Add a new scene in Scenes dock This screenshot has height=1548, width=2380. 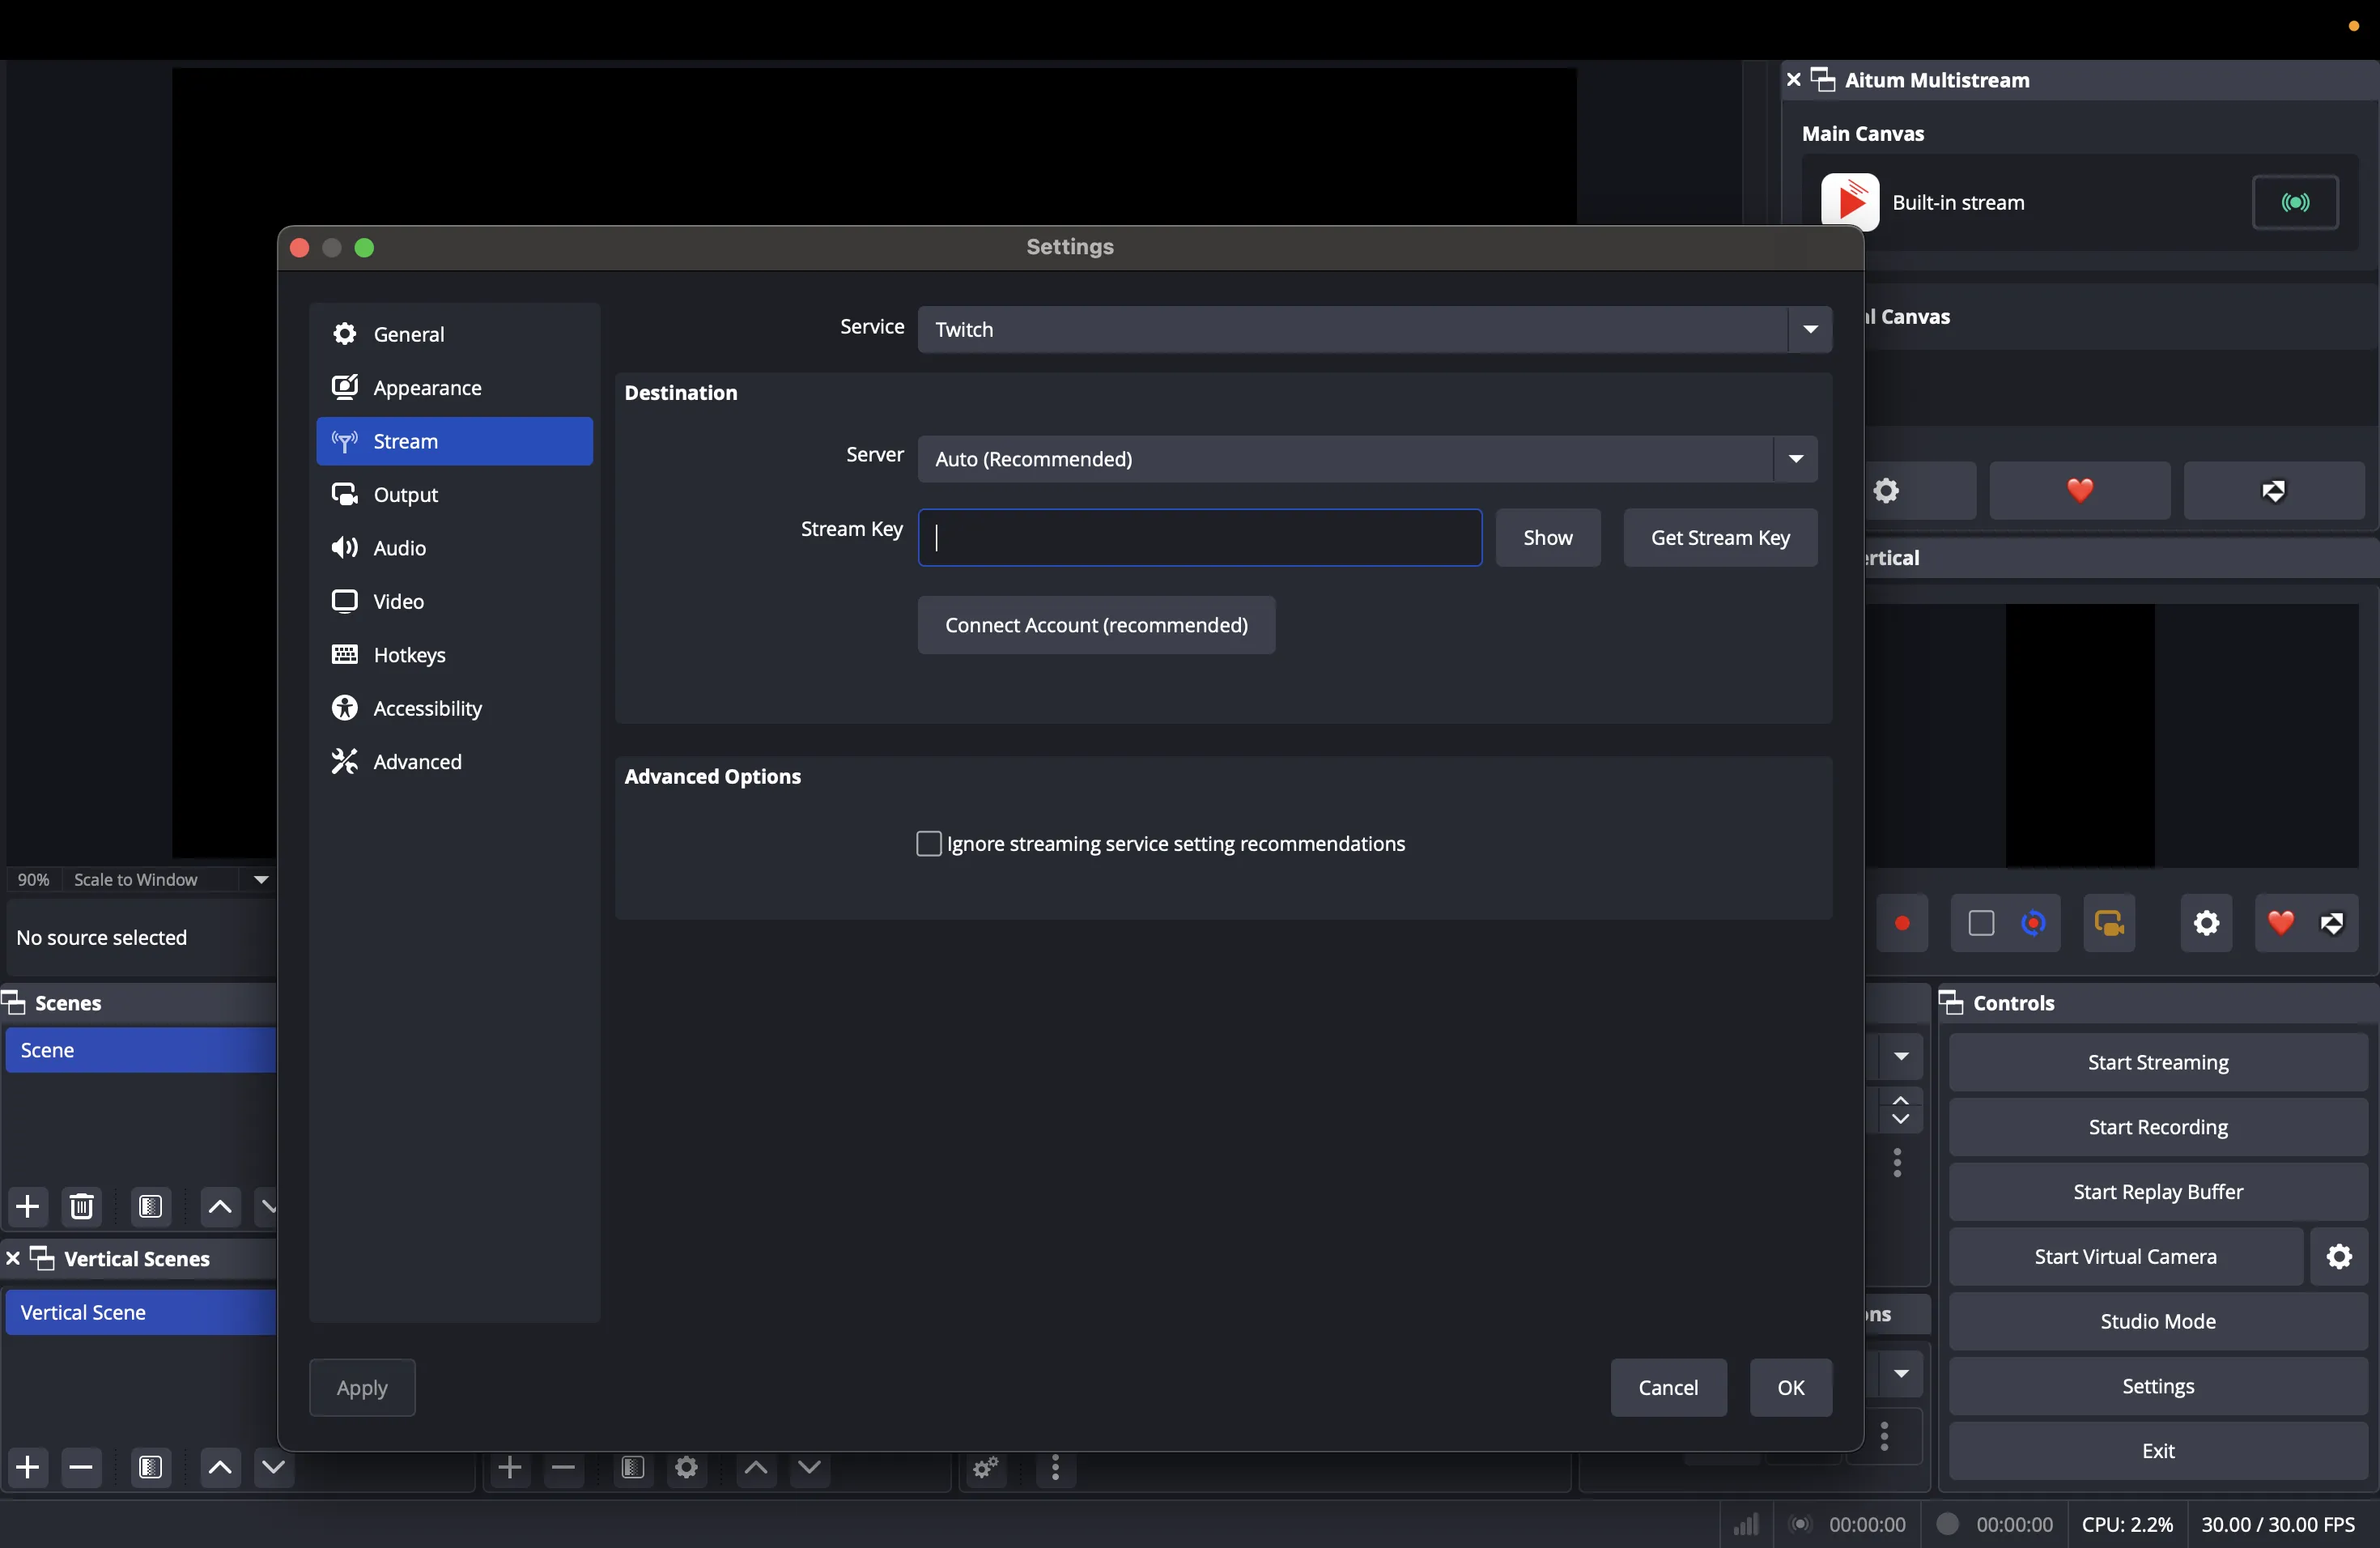point(28,1207)
